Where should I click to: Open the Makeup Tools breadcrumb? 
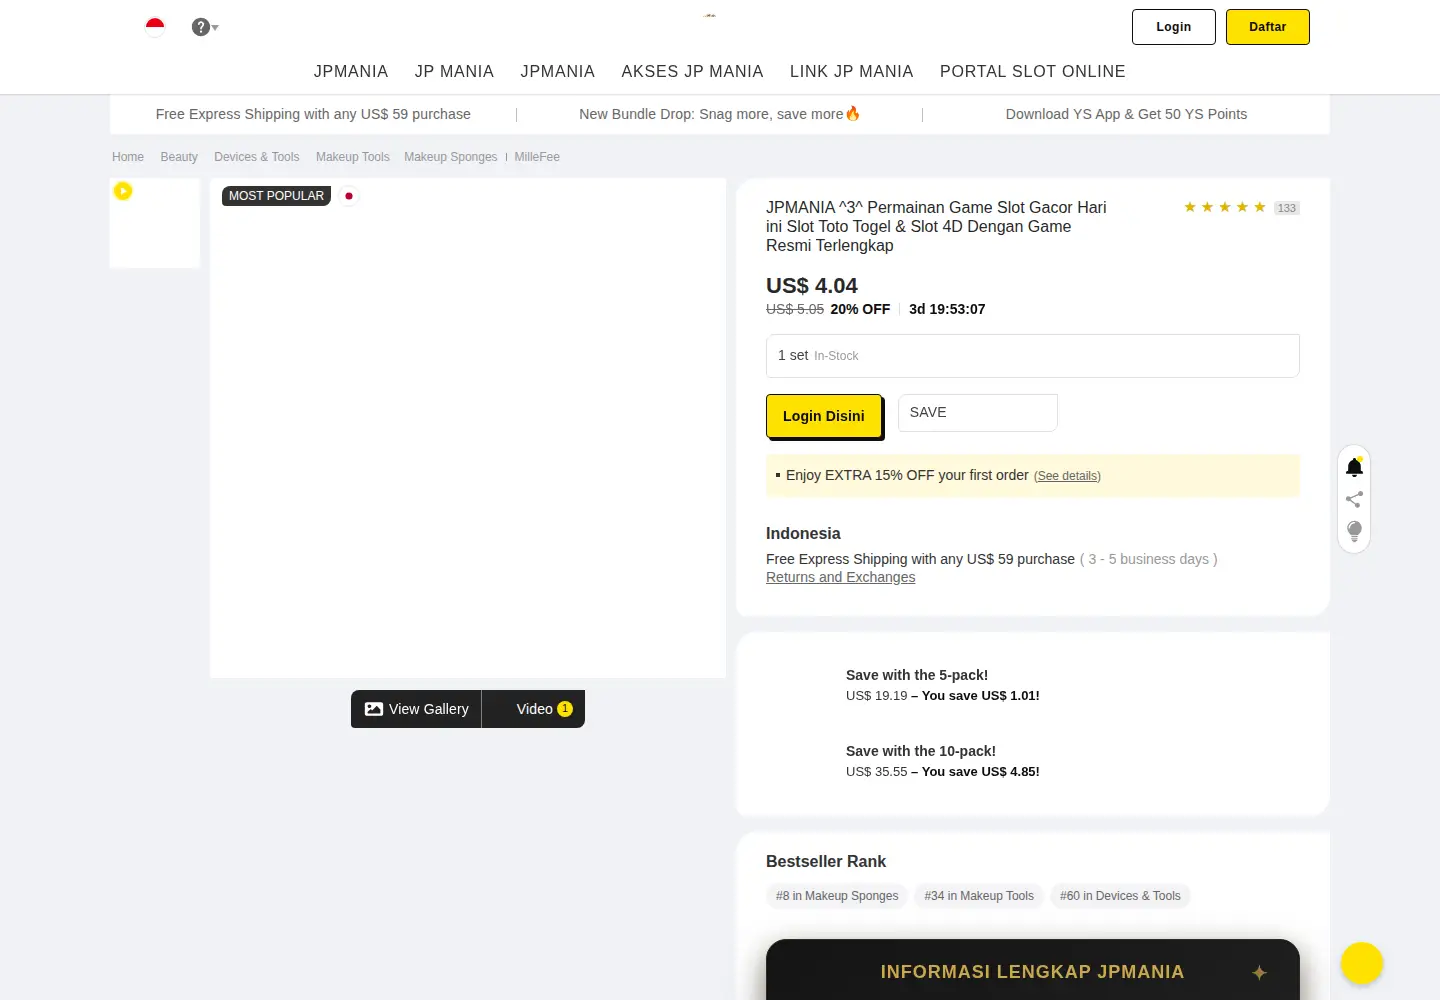[x=353, y=157]
